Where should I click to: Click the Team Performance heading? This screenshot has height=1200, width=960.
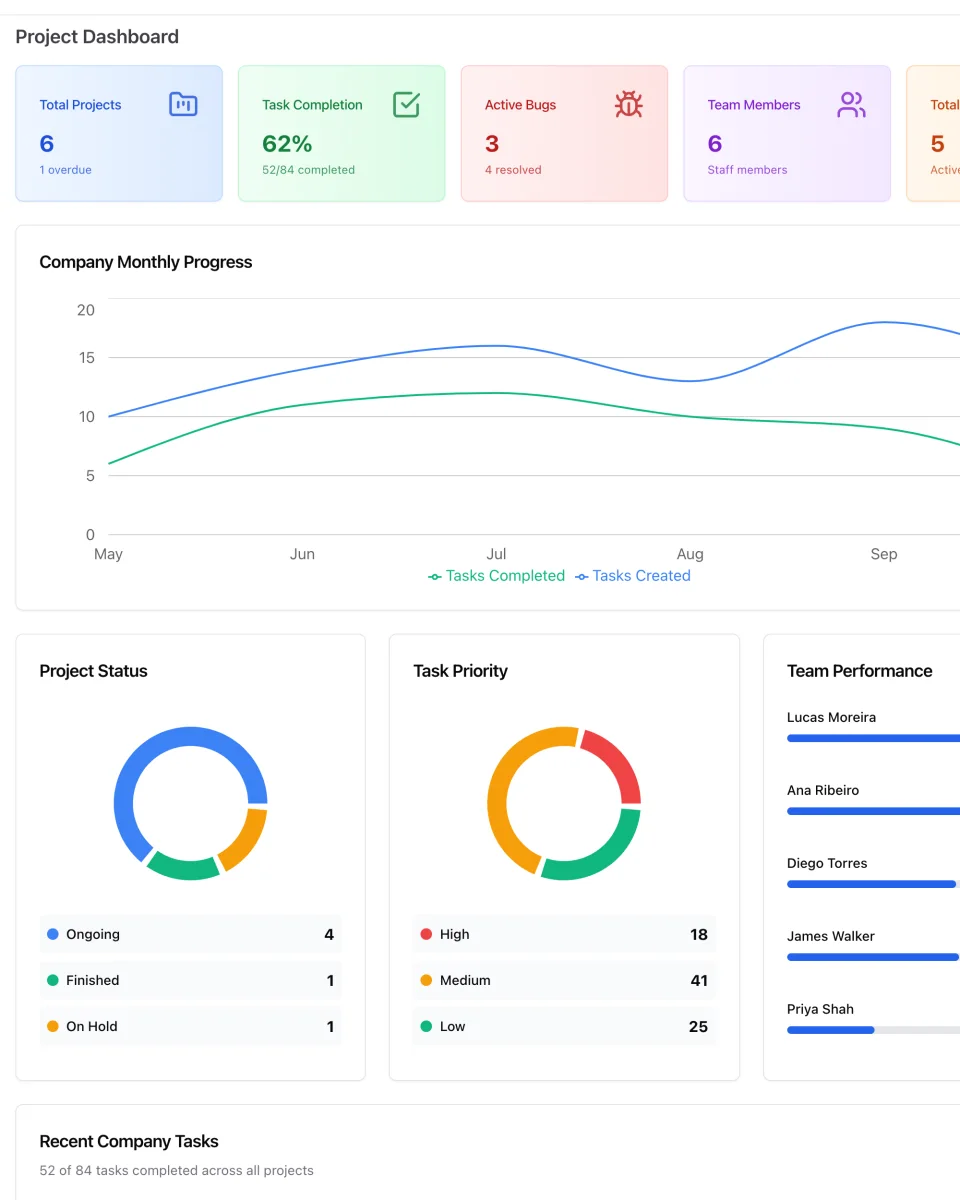coord(860,671)
